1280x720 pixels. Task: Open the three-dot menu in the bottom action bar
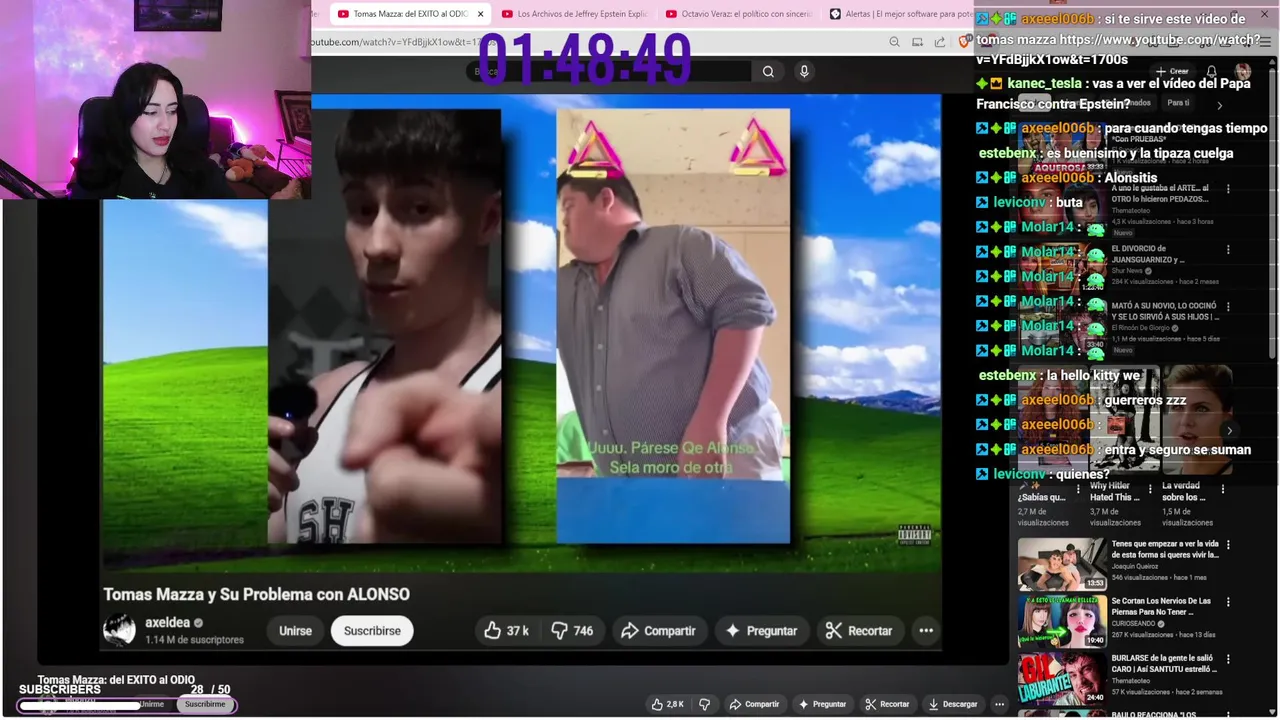(999, 704)
